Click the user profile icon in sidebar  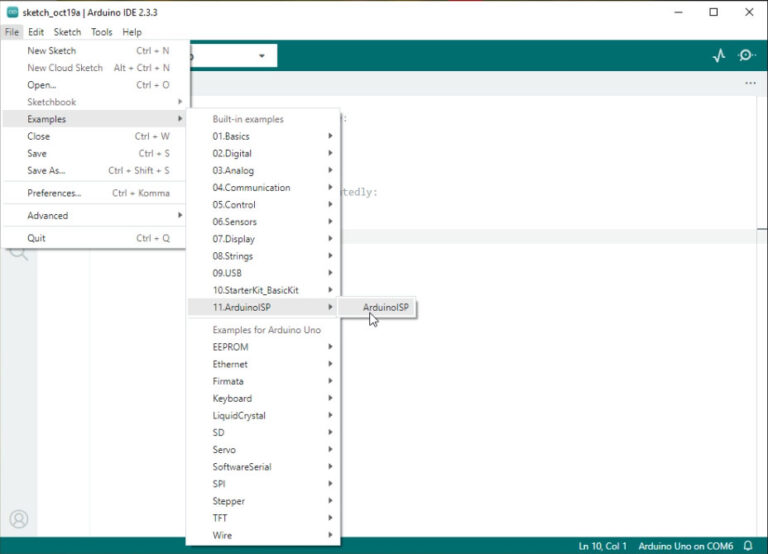[18, 519]
